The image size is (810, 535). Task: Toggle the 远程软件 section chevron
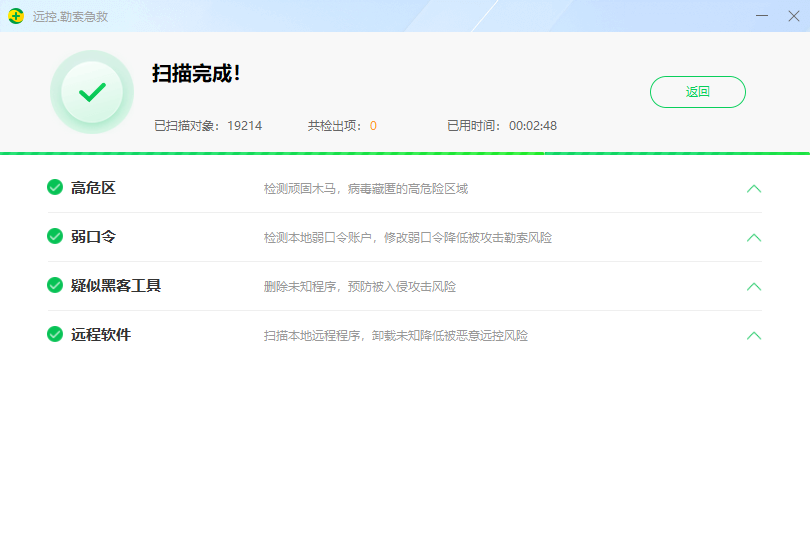pos(754,335)
